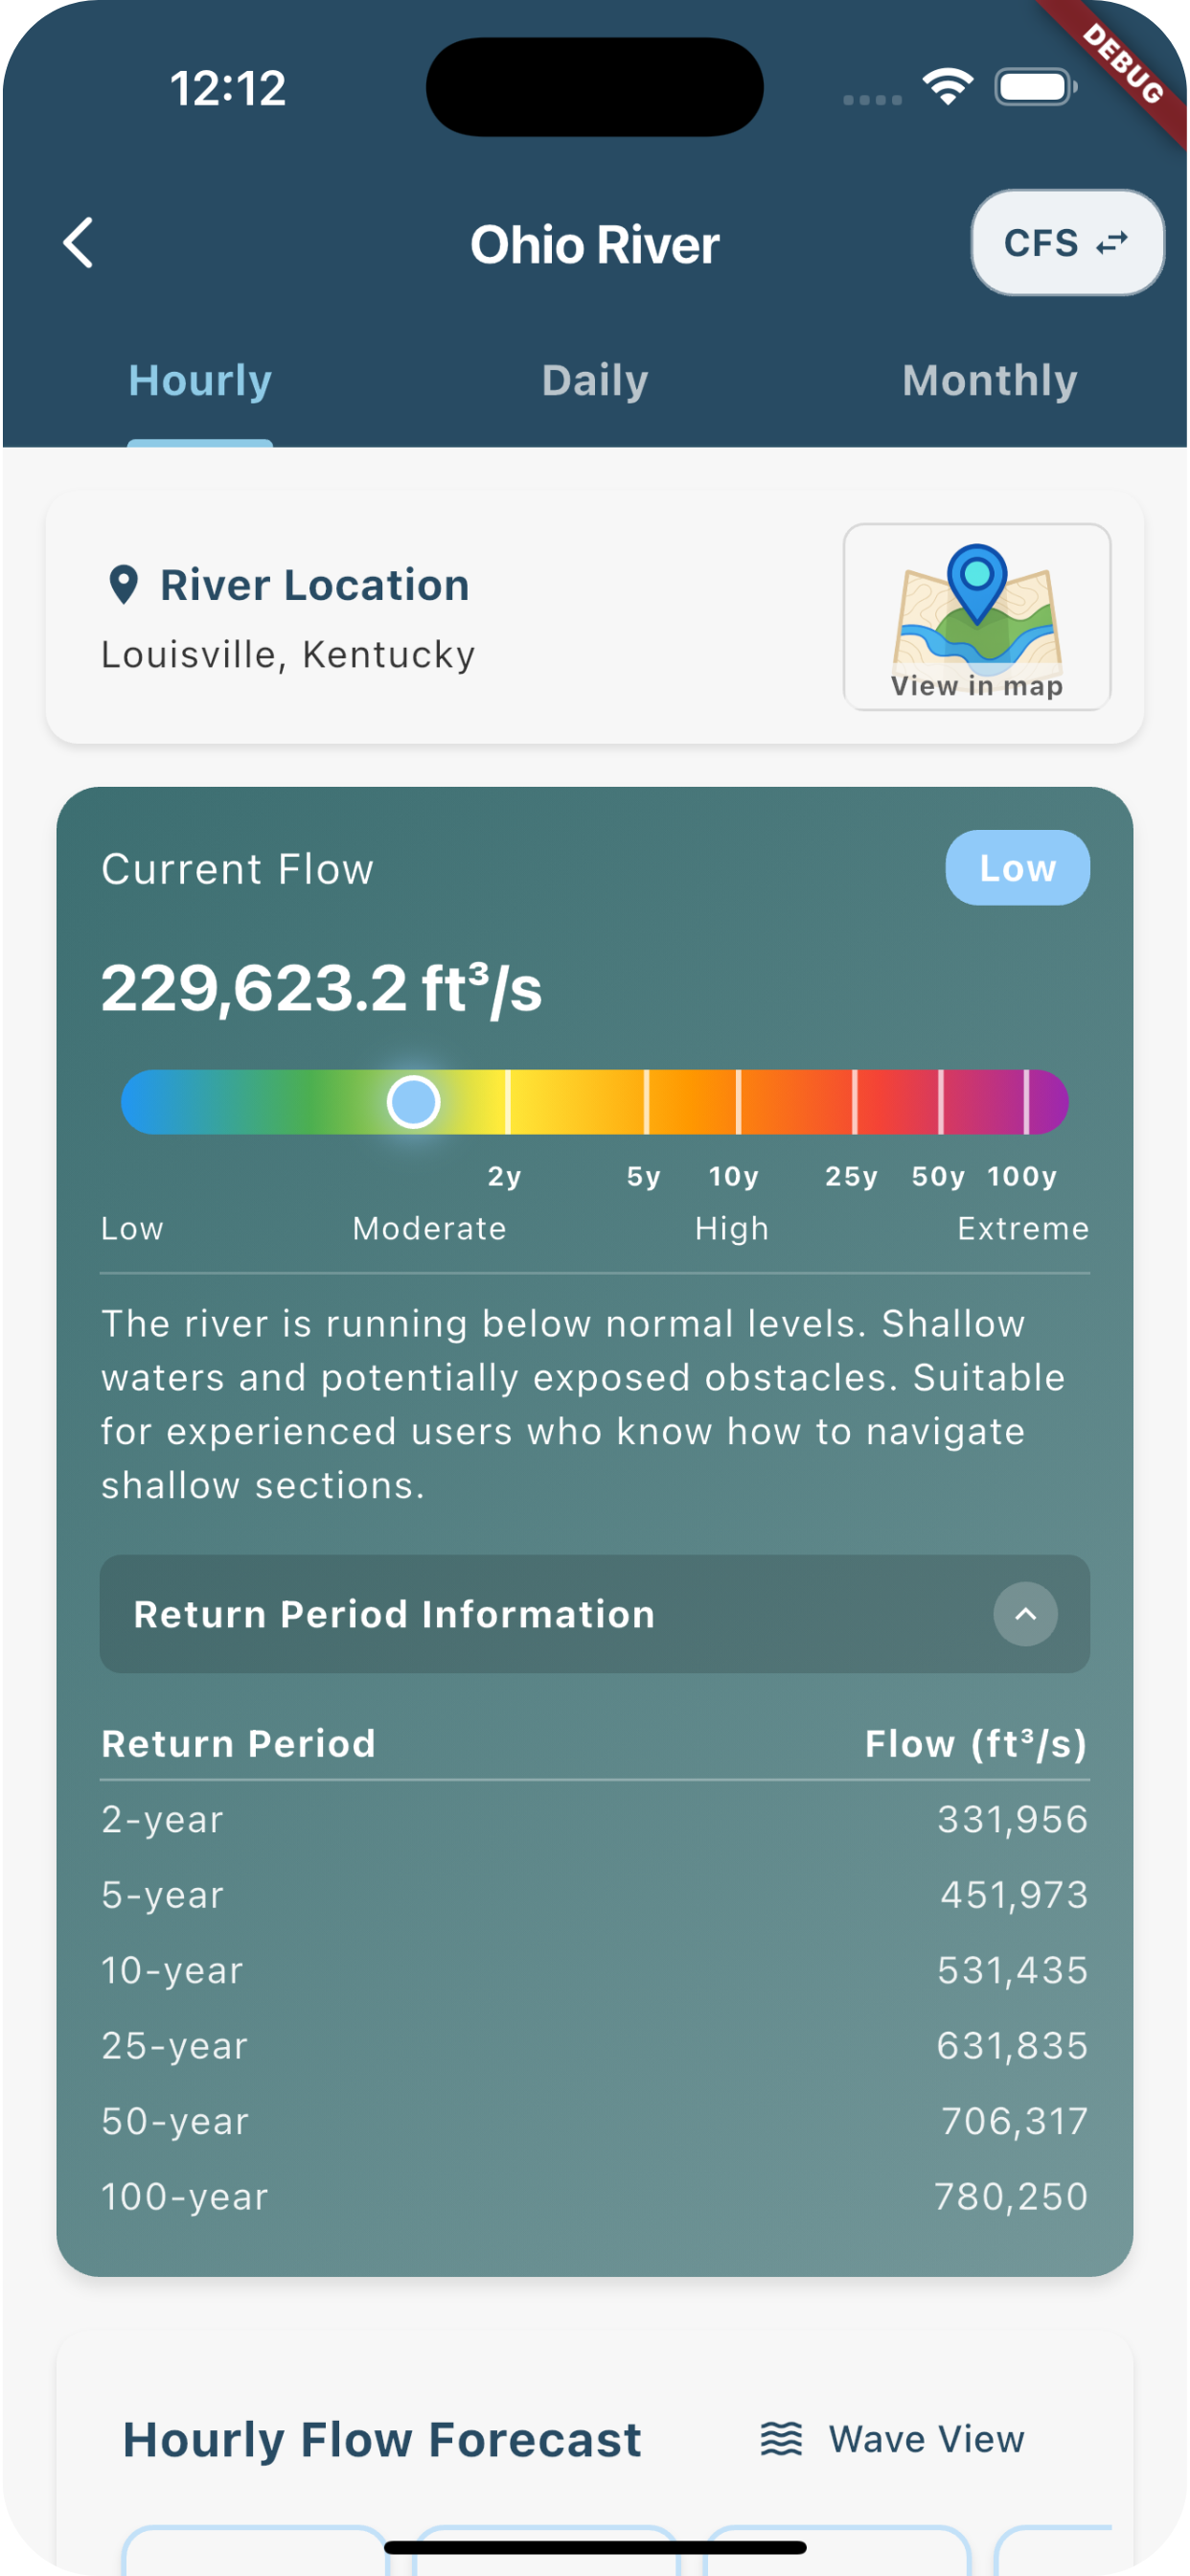Screen dimensions: 1190x2576
Task: Click the current flow indicator on the gradient bar
Action: 413,1102
